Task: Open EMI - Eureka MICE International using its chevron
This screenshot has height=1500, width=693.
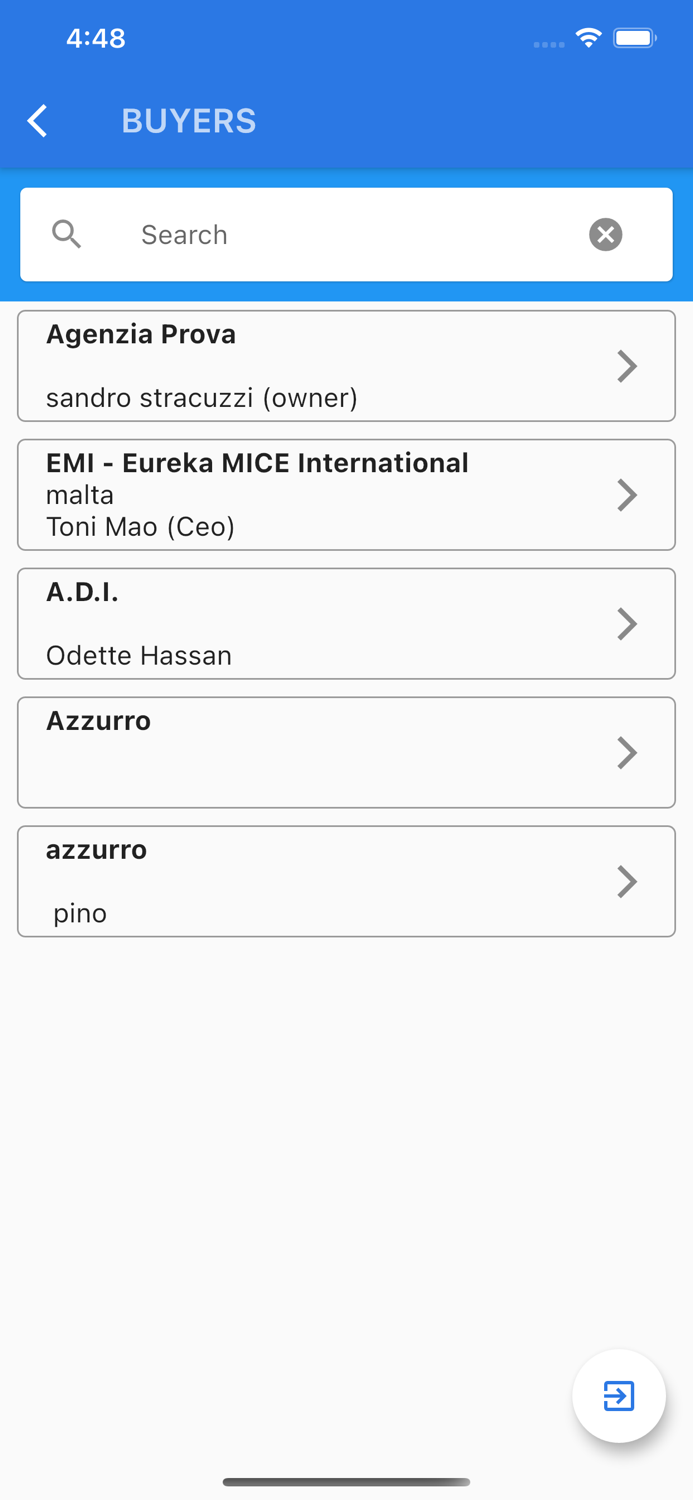Action: (628, 495)
